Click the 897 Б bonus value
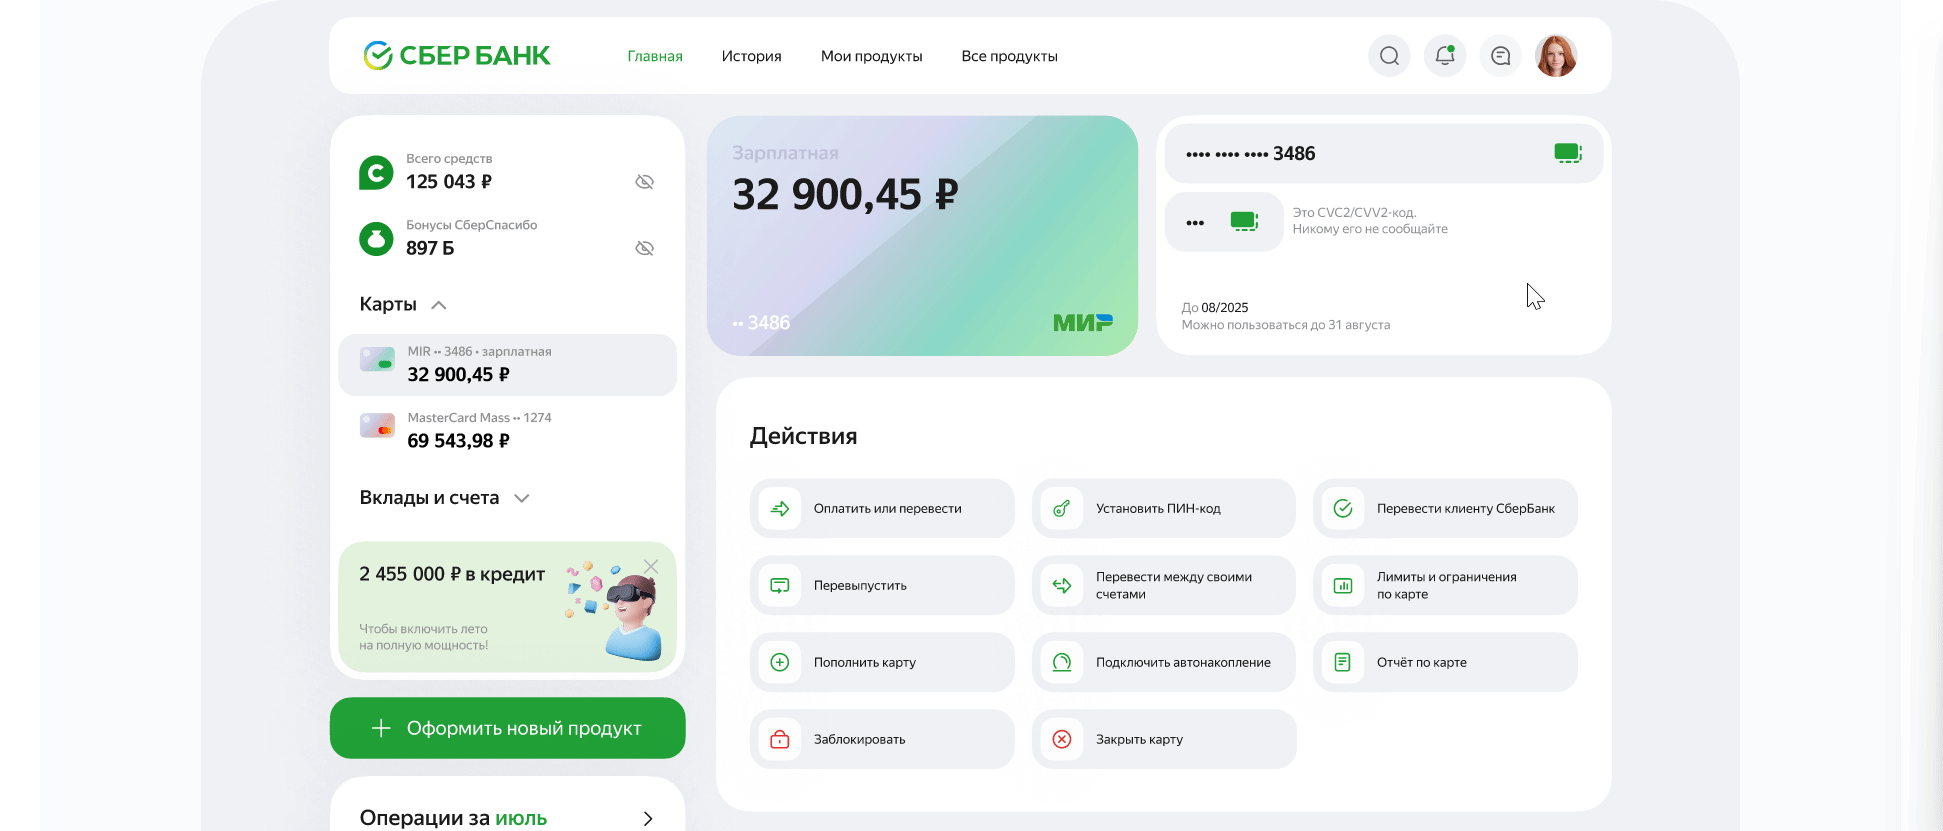The width and height of the screenshot is (1943, 831). point(430,248)
